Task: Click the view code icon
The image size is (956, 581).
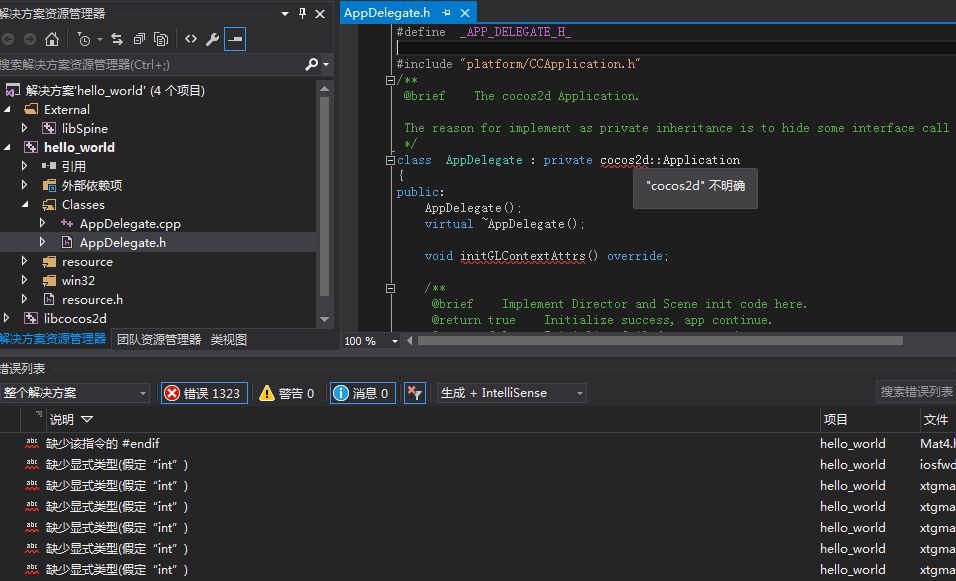Action: click(190, 39)
